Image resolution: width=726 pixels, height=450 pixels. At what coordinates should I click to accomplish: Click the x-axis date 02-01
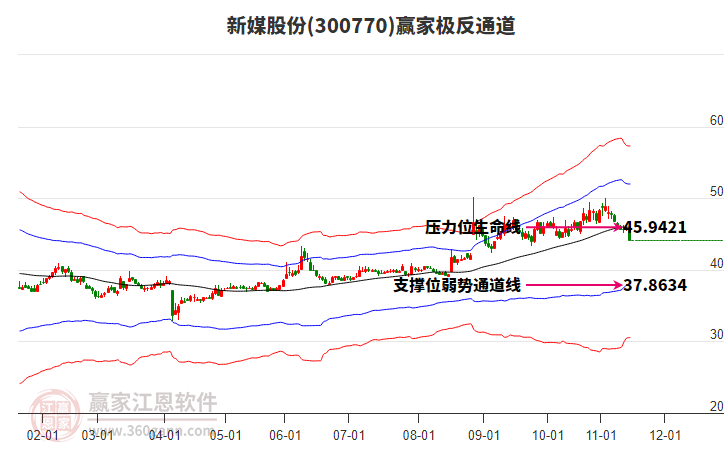(43, 436)
